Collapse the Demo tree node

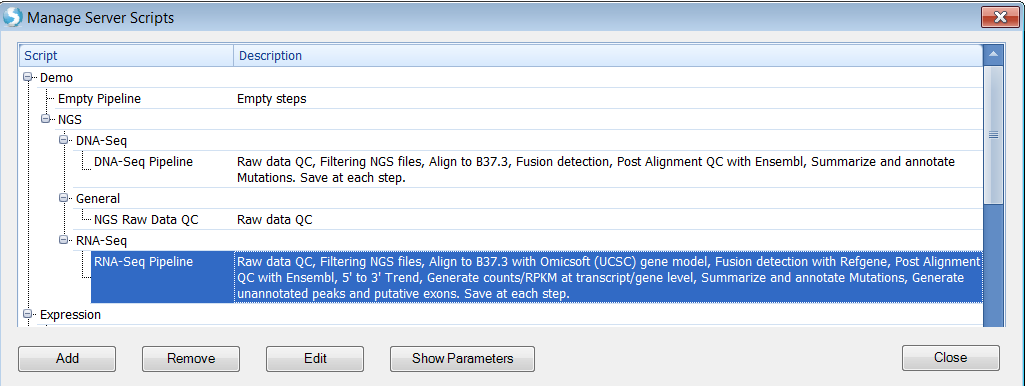click(x=27, y=77)
